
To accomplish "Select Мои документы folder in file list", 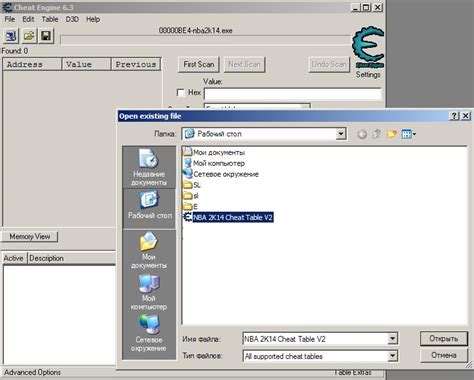I will click(x=214, y=152).
